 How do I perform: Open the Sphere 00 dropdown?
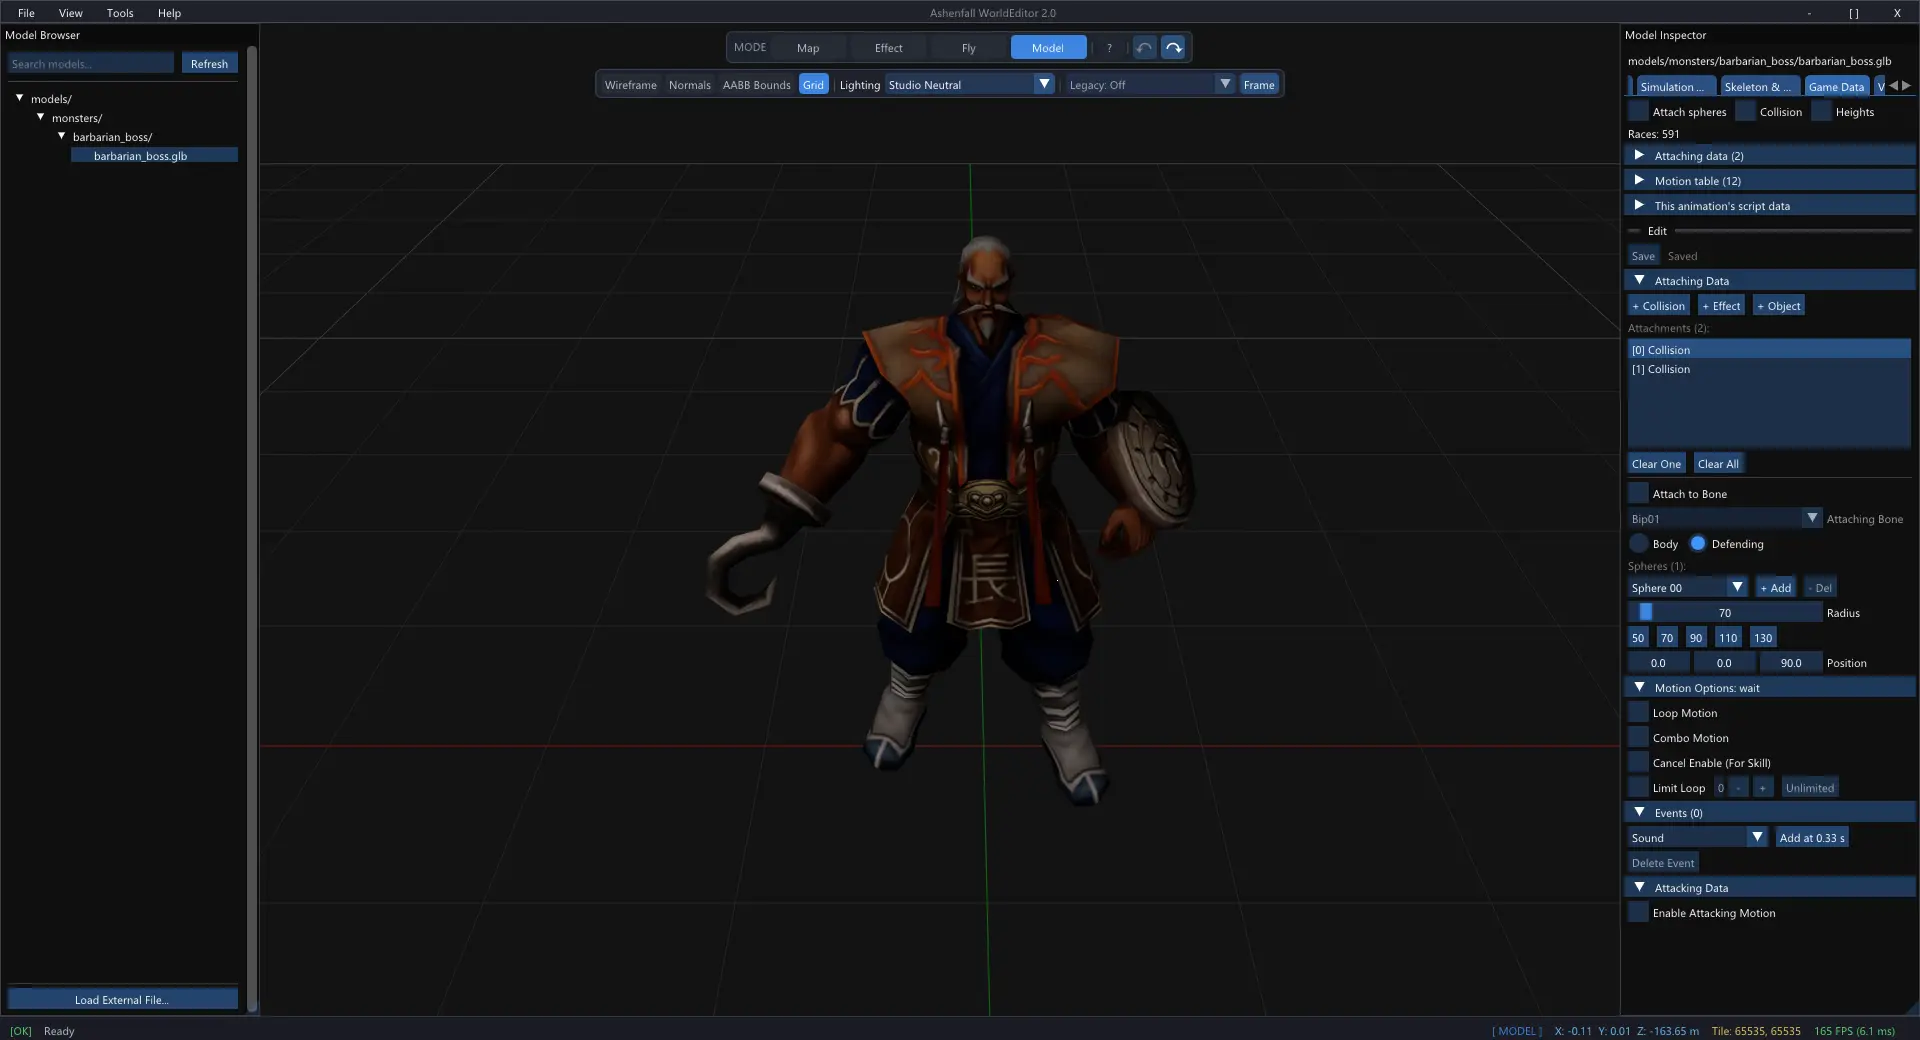(x=1687, y=587)
